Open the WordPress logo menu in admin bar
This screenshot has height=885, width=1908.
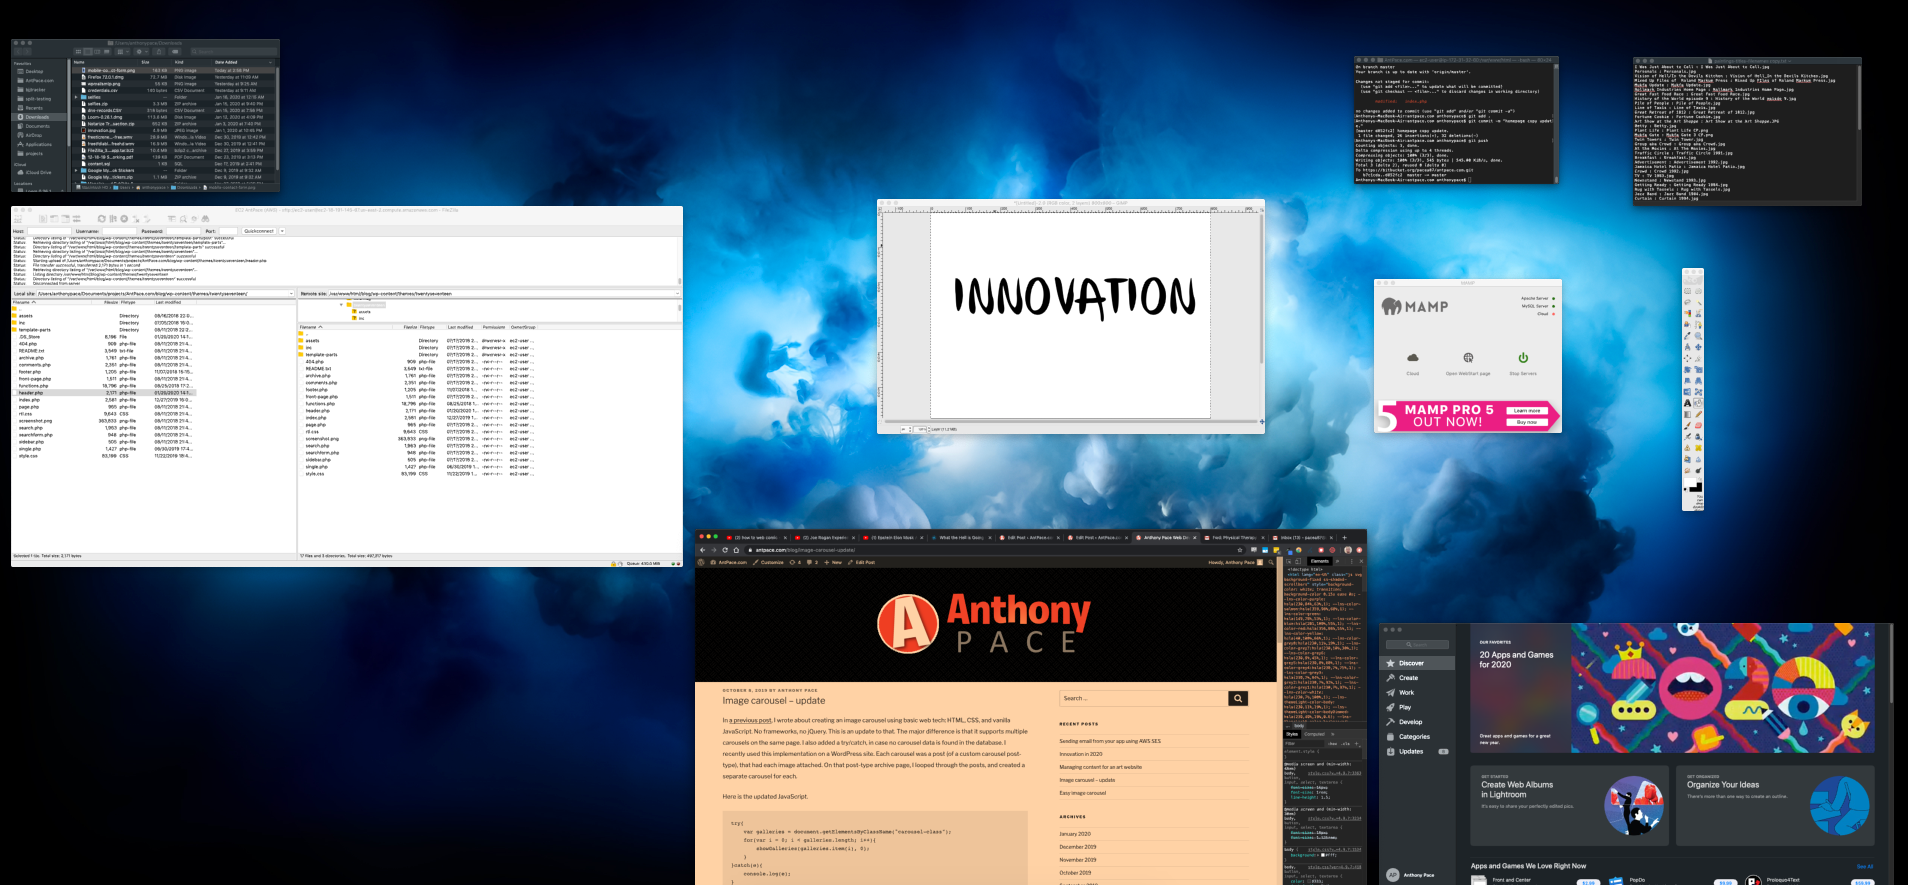(x=701, y=562)
